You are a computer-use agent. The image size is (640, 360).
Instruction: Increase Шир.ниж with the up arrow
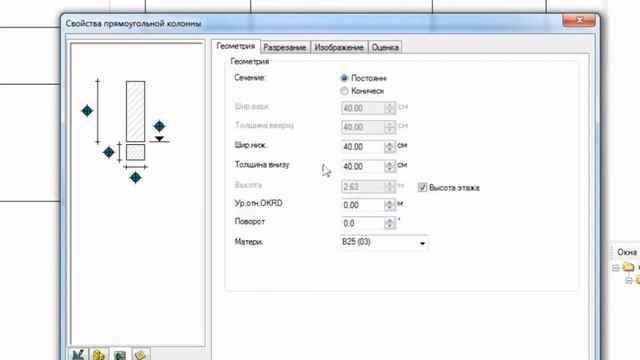[390, 144]
